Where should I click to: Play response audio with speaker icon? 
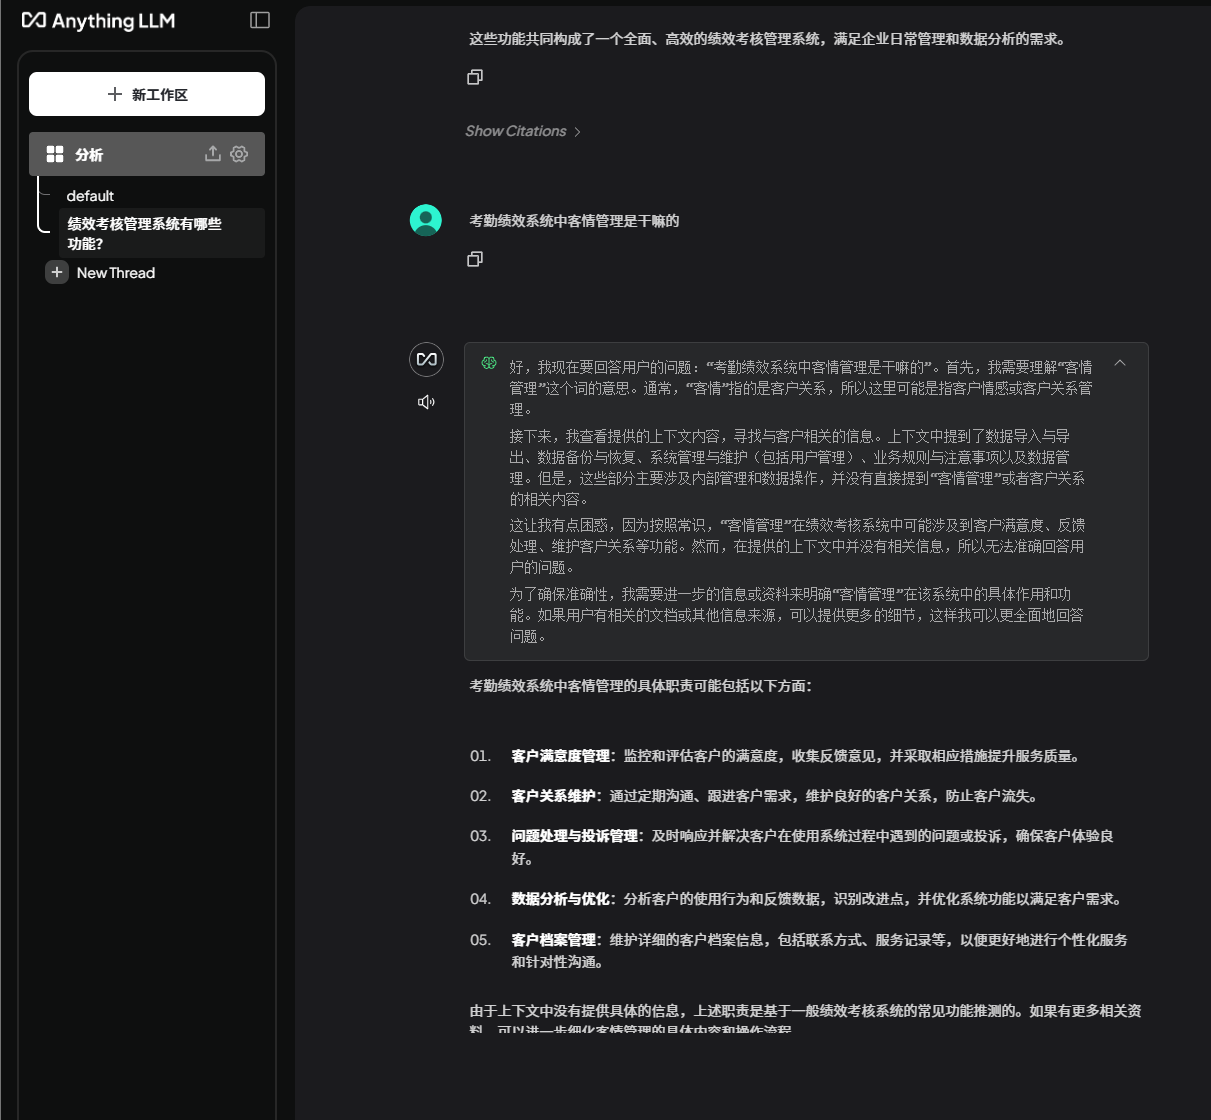click(x=426, y=402)
